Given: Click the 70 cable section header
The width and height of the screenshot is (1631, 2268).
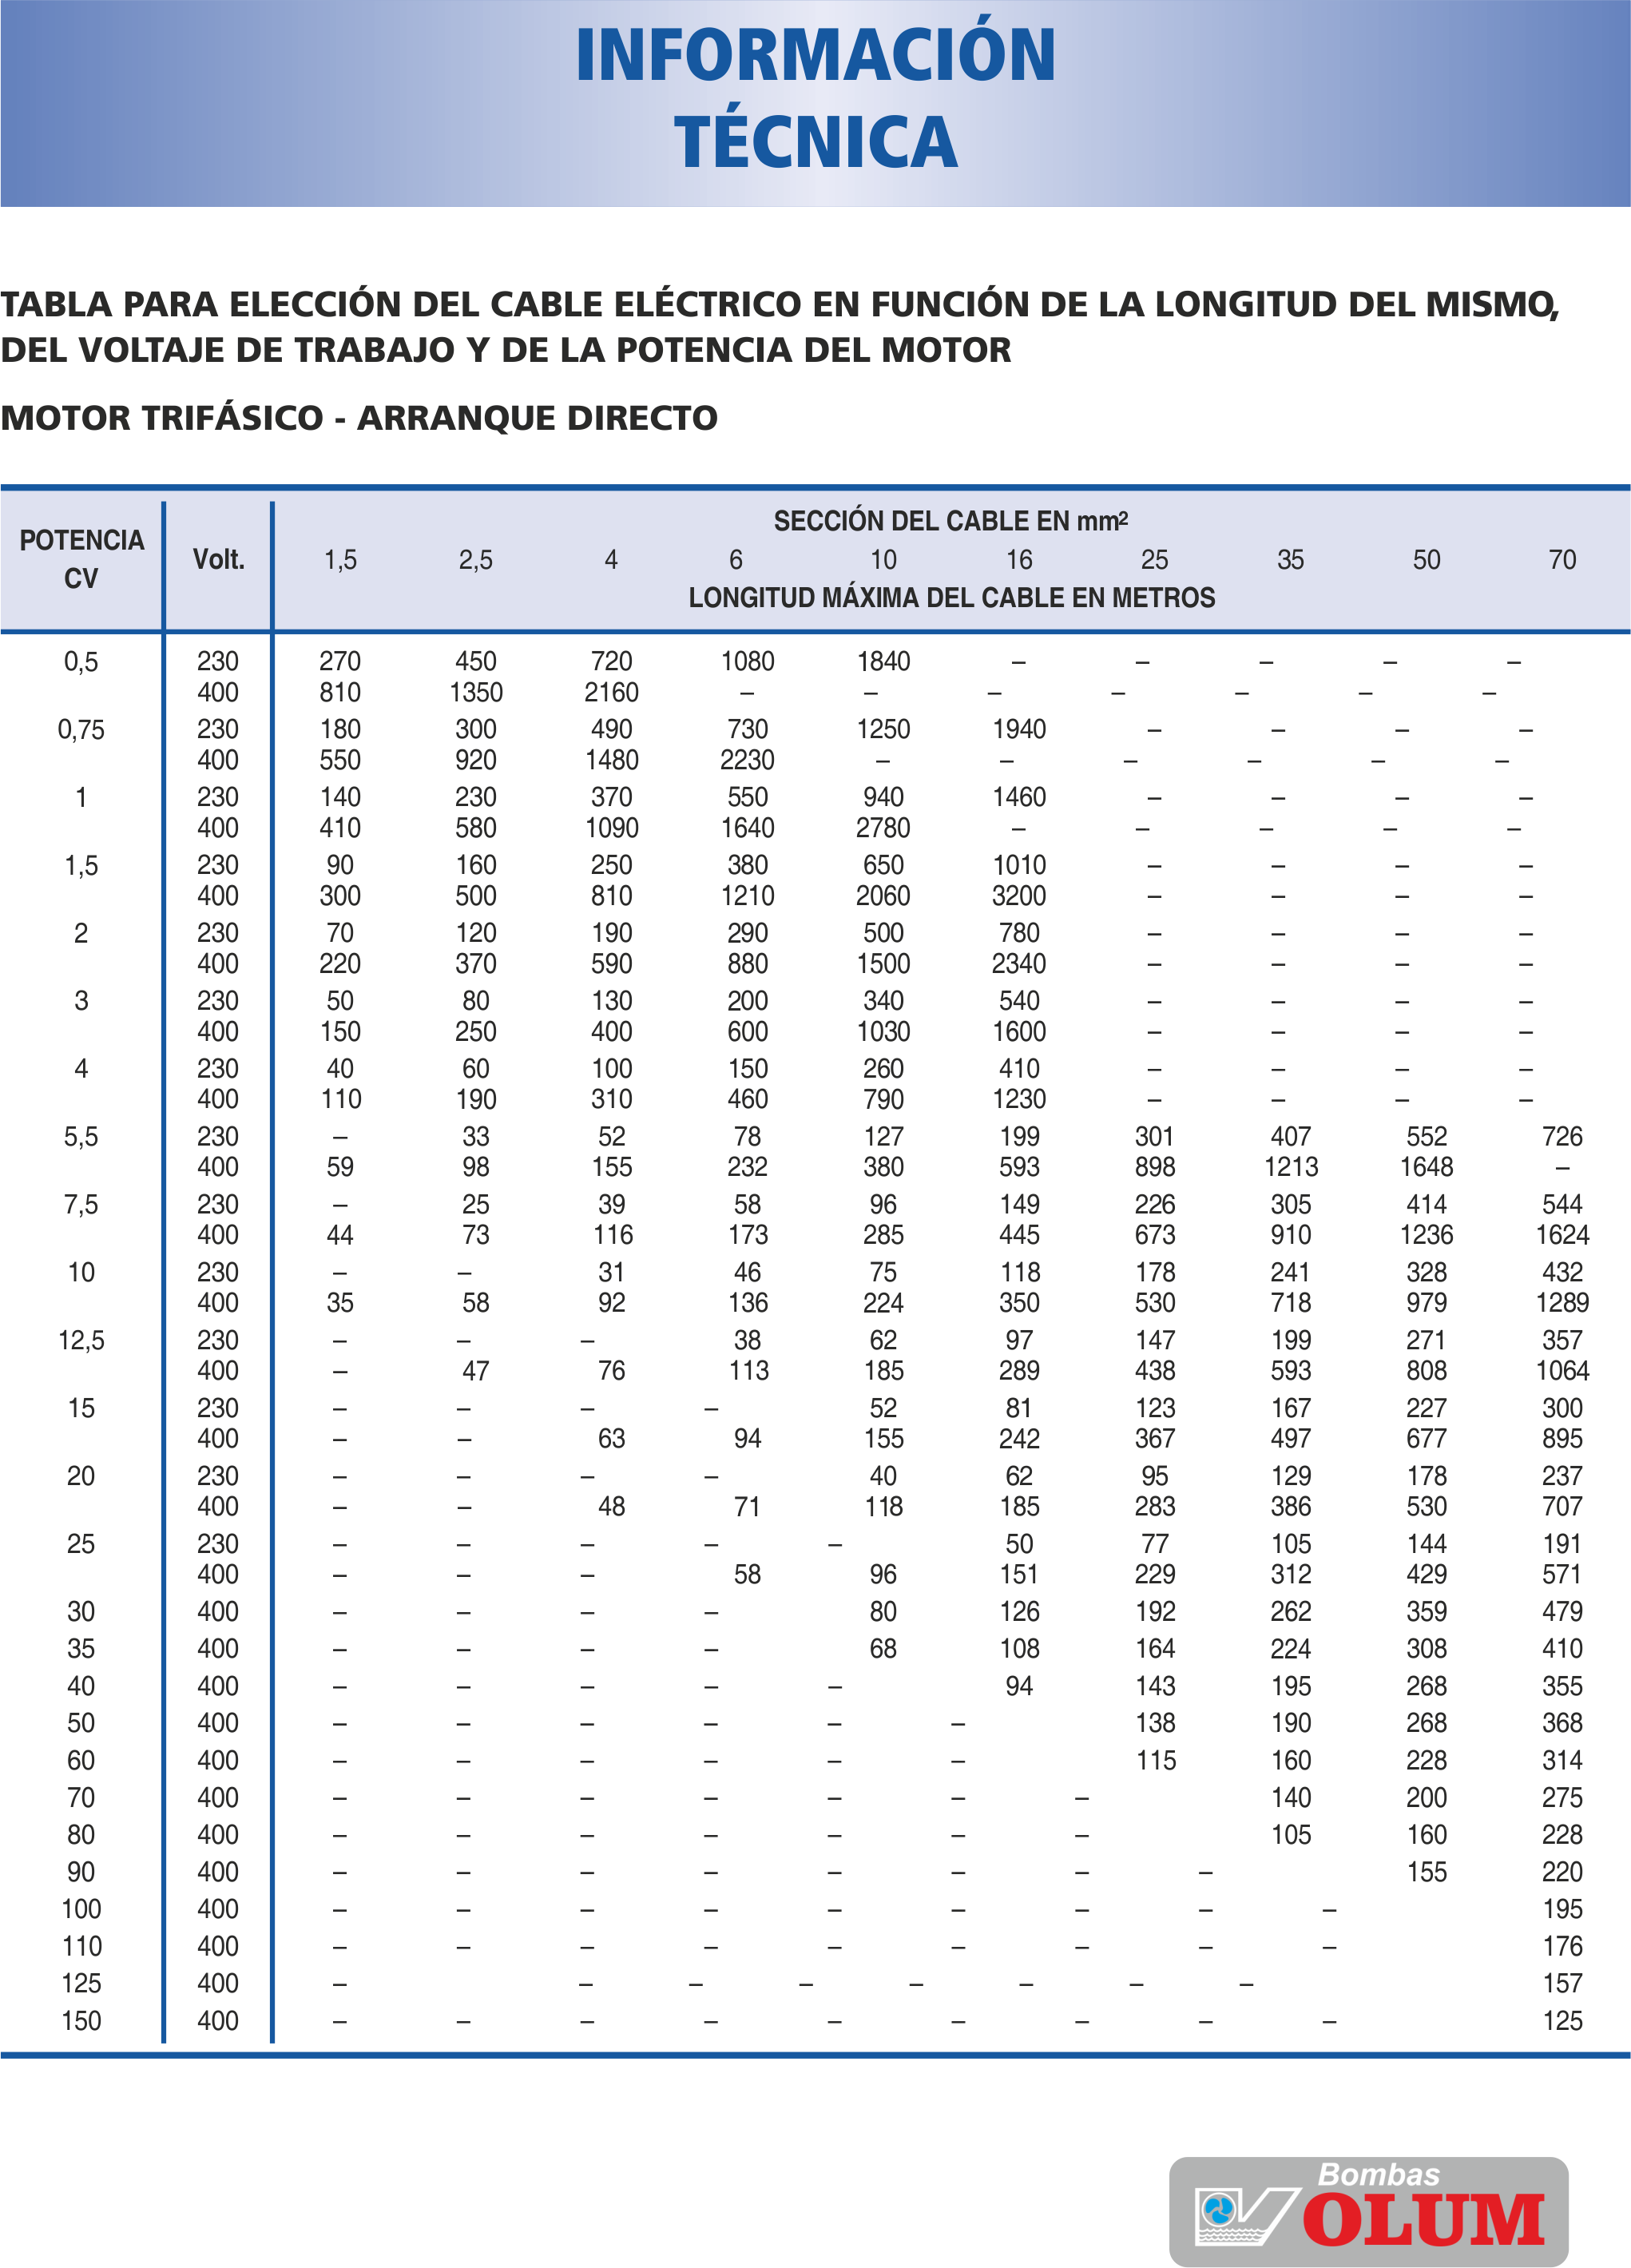Looking at the screenshot, I should [x=1561, y=560].
